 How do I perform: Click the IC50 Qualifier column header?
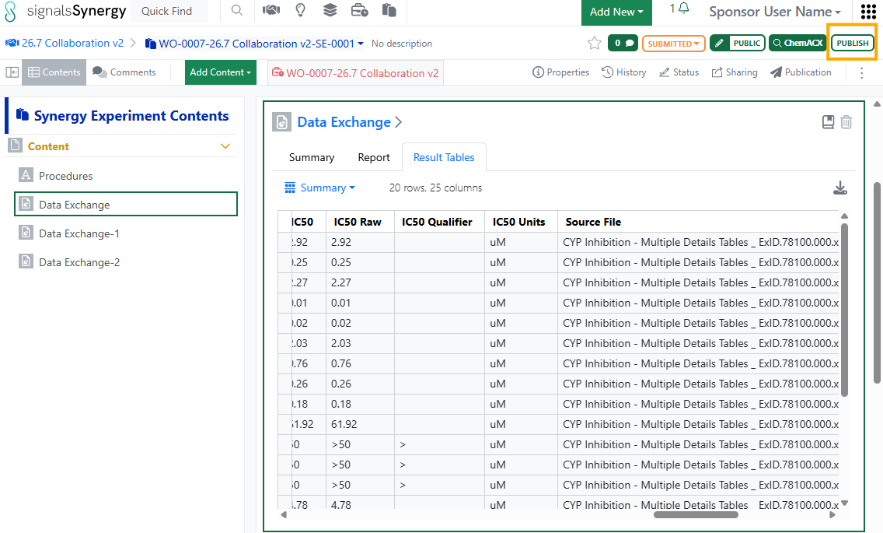pos(437,222)
